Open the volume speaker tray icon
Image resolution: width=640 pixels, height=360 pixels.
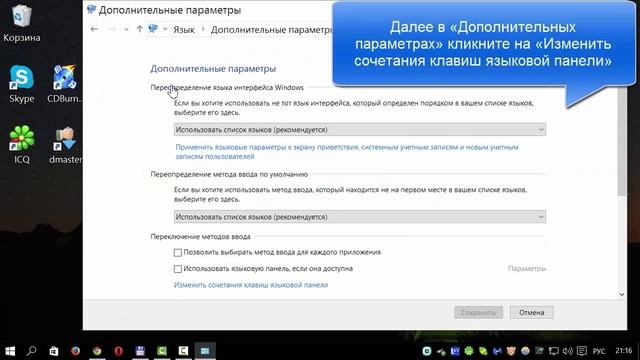pyautogui.click(x=567, y=351)
